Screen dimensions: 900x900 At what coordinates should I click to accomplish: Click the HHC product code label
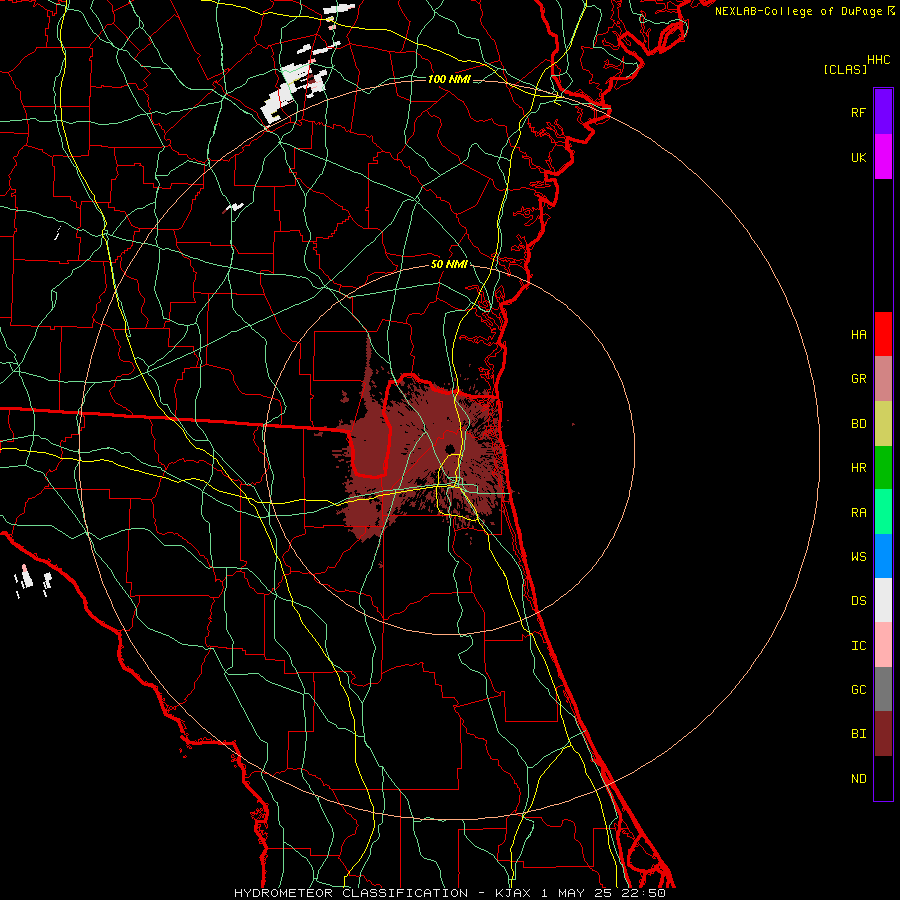(879, 60)
